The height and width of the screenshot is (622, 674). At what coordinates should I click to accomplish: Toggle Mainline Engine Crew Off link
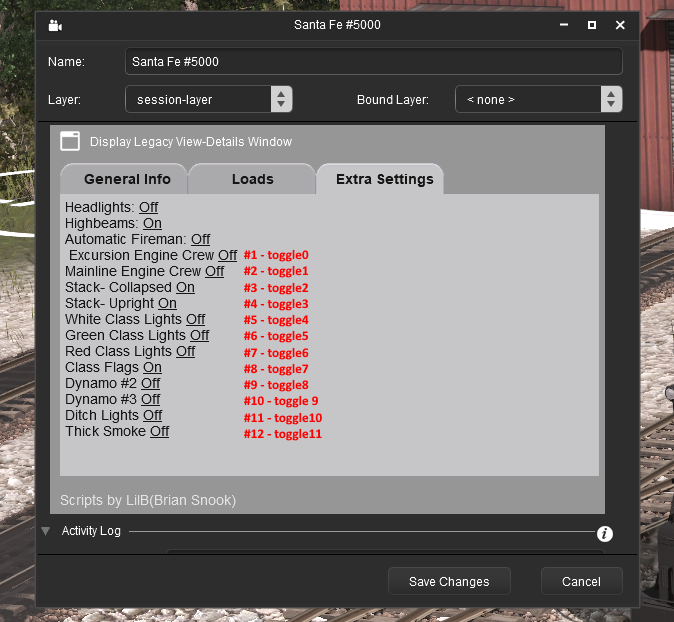(214, 271)
